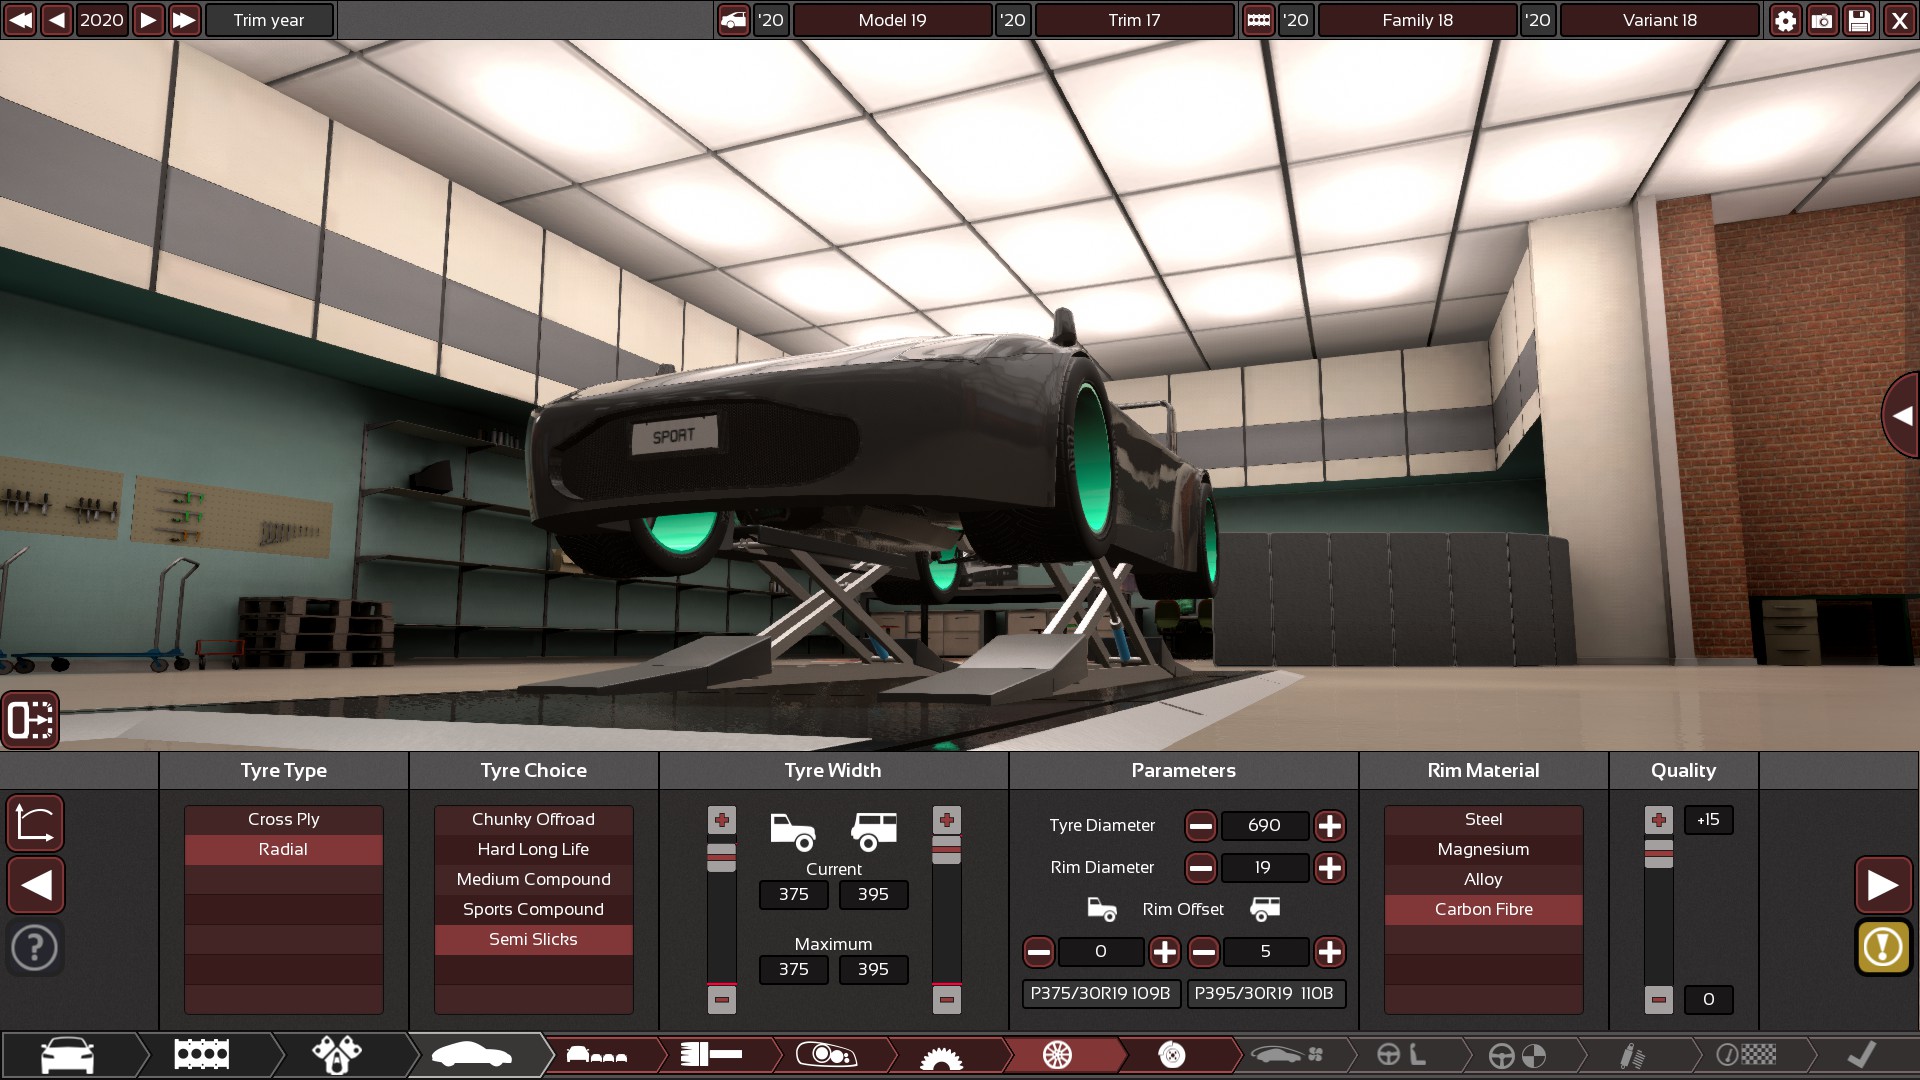Jump to the first year with the double left arrow
This screenshot has height=1080, width=1920.
pos(20,20)
